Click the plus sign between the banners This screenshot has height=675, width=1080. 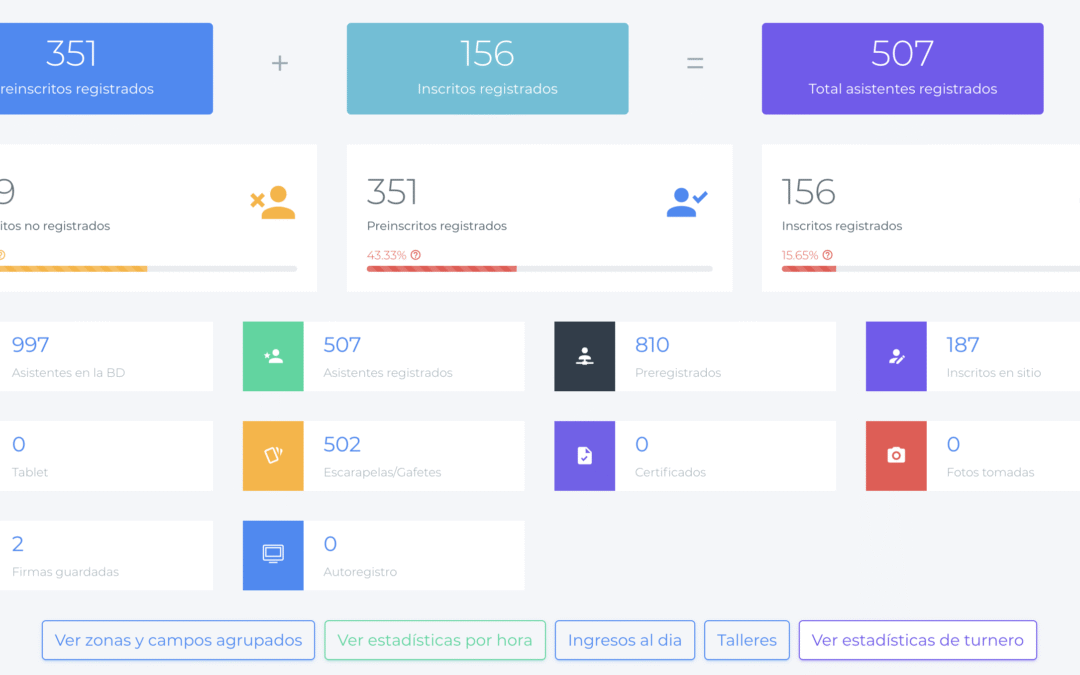click(x=280, y=63)
